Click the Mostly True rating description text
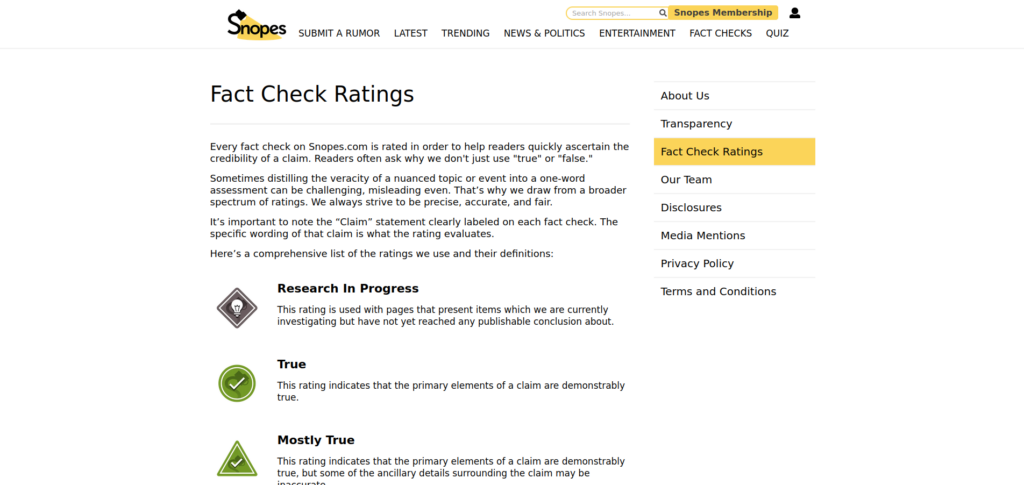 coord(451,473)
